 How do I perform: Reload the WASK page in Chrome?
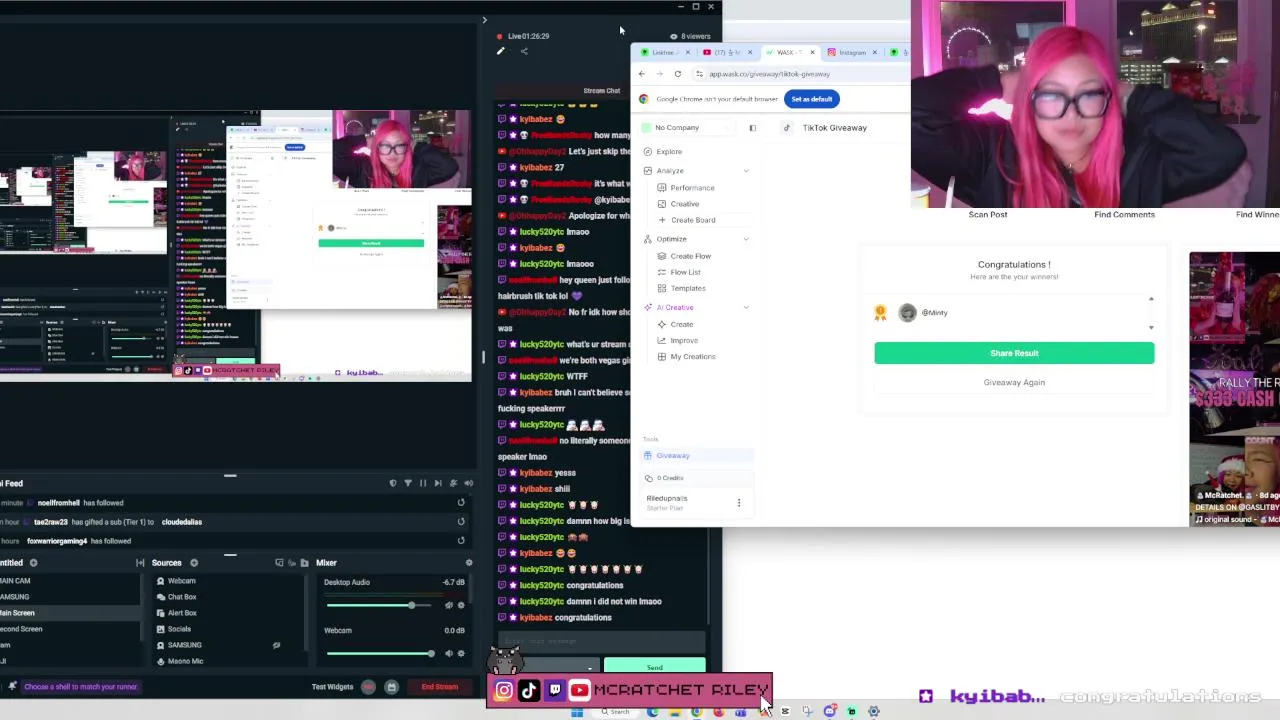pyautogui.click(x=677, y=74)
